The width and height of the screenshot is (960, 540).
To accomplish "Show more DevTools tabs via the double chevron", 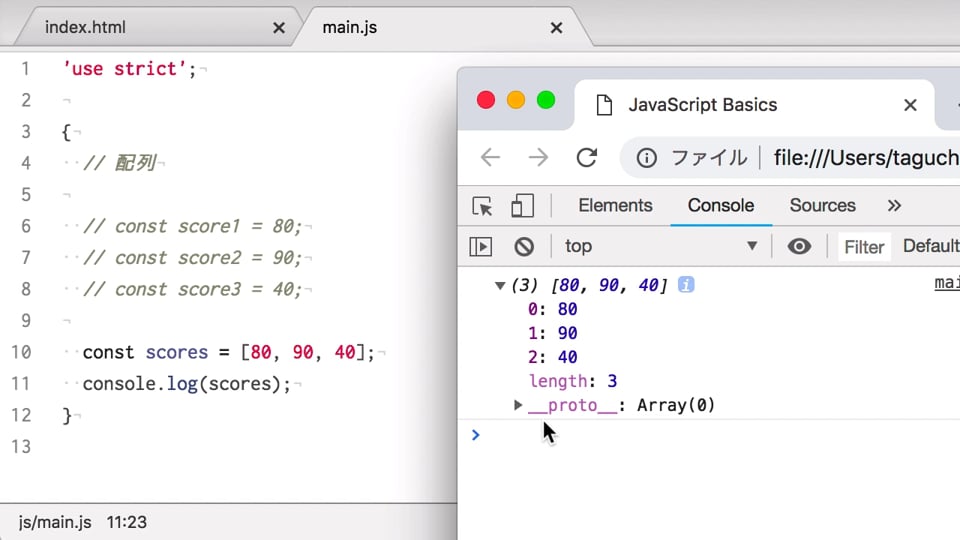I will (894, 206).
